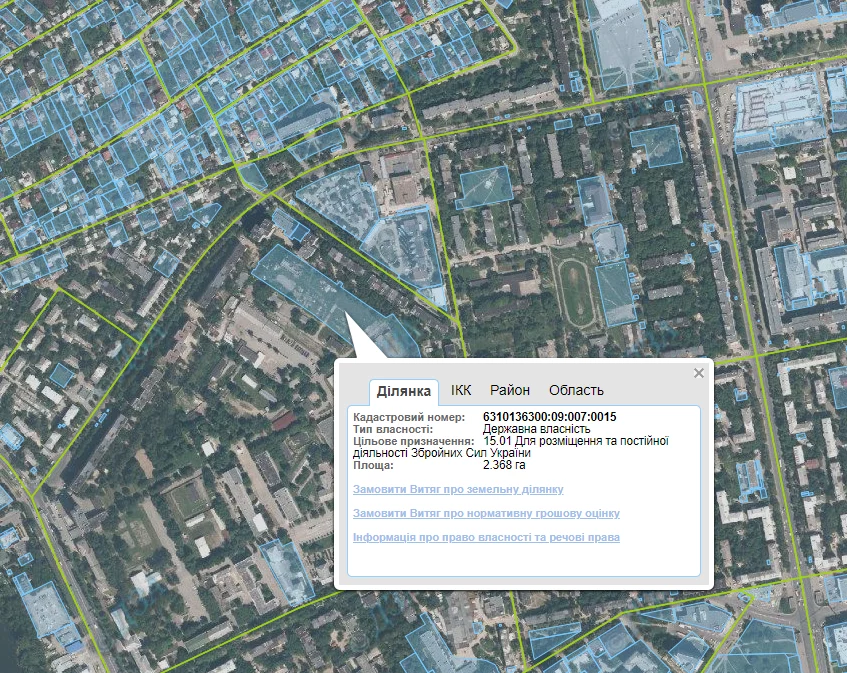This screenshot has width=847, height=673.
Task: Click link Замовити Витяг про земельну ділянку
Action: pos(458,489)
